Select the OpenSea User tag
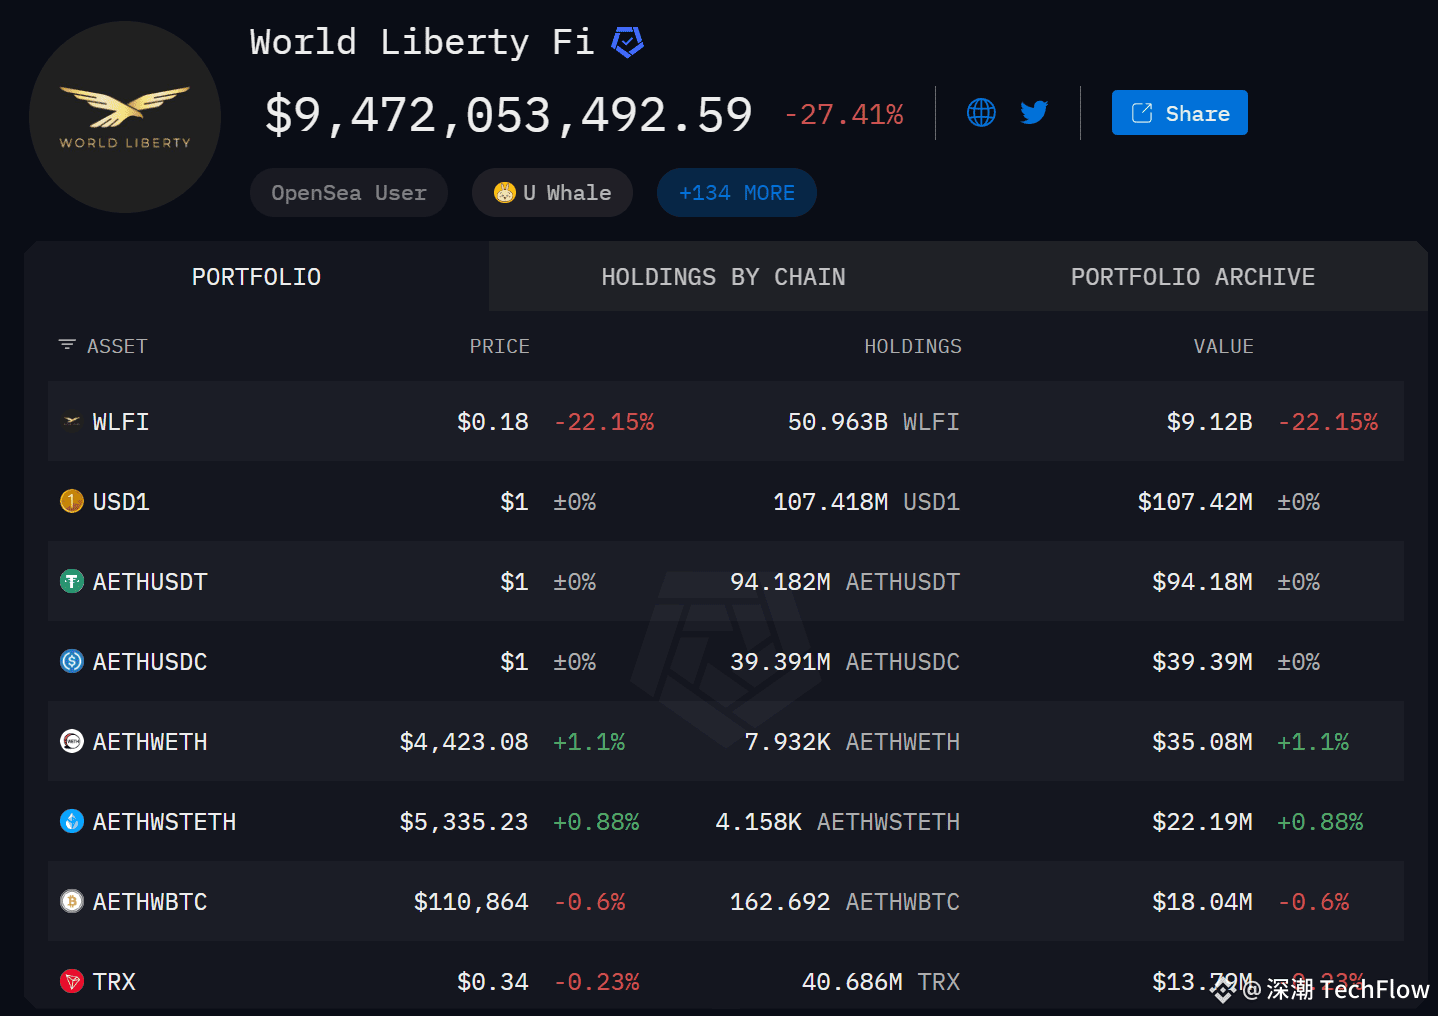Image resolution: width=1438 pixels, height=1016 pixels. 349,193
